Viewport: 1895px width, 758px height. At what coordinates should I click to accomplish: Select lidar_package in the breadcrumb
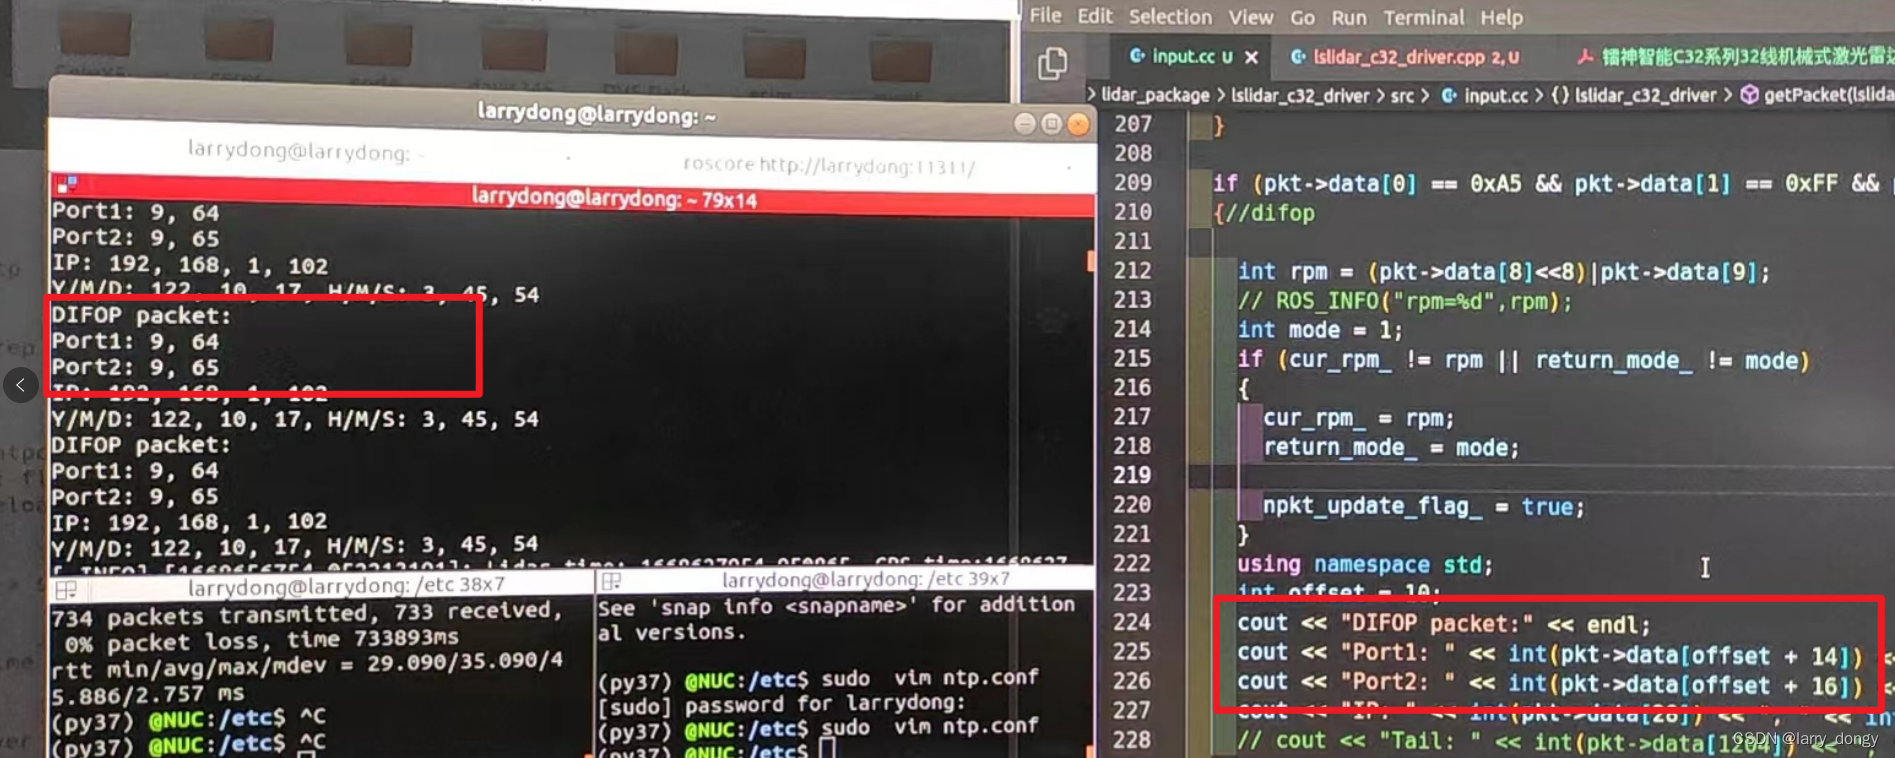point(1155,95)
